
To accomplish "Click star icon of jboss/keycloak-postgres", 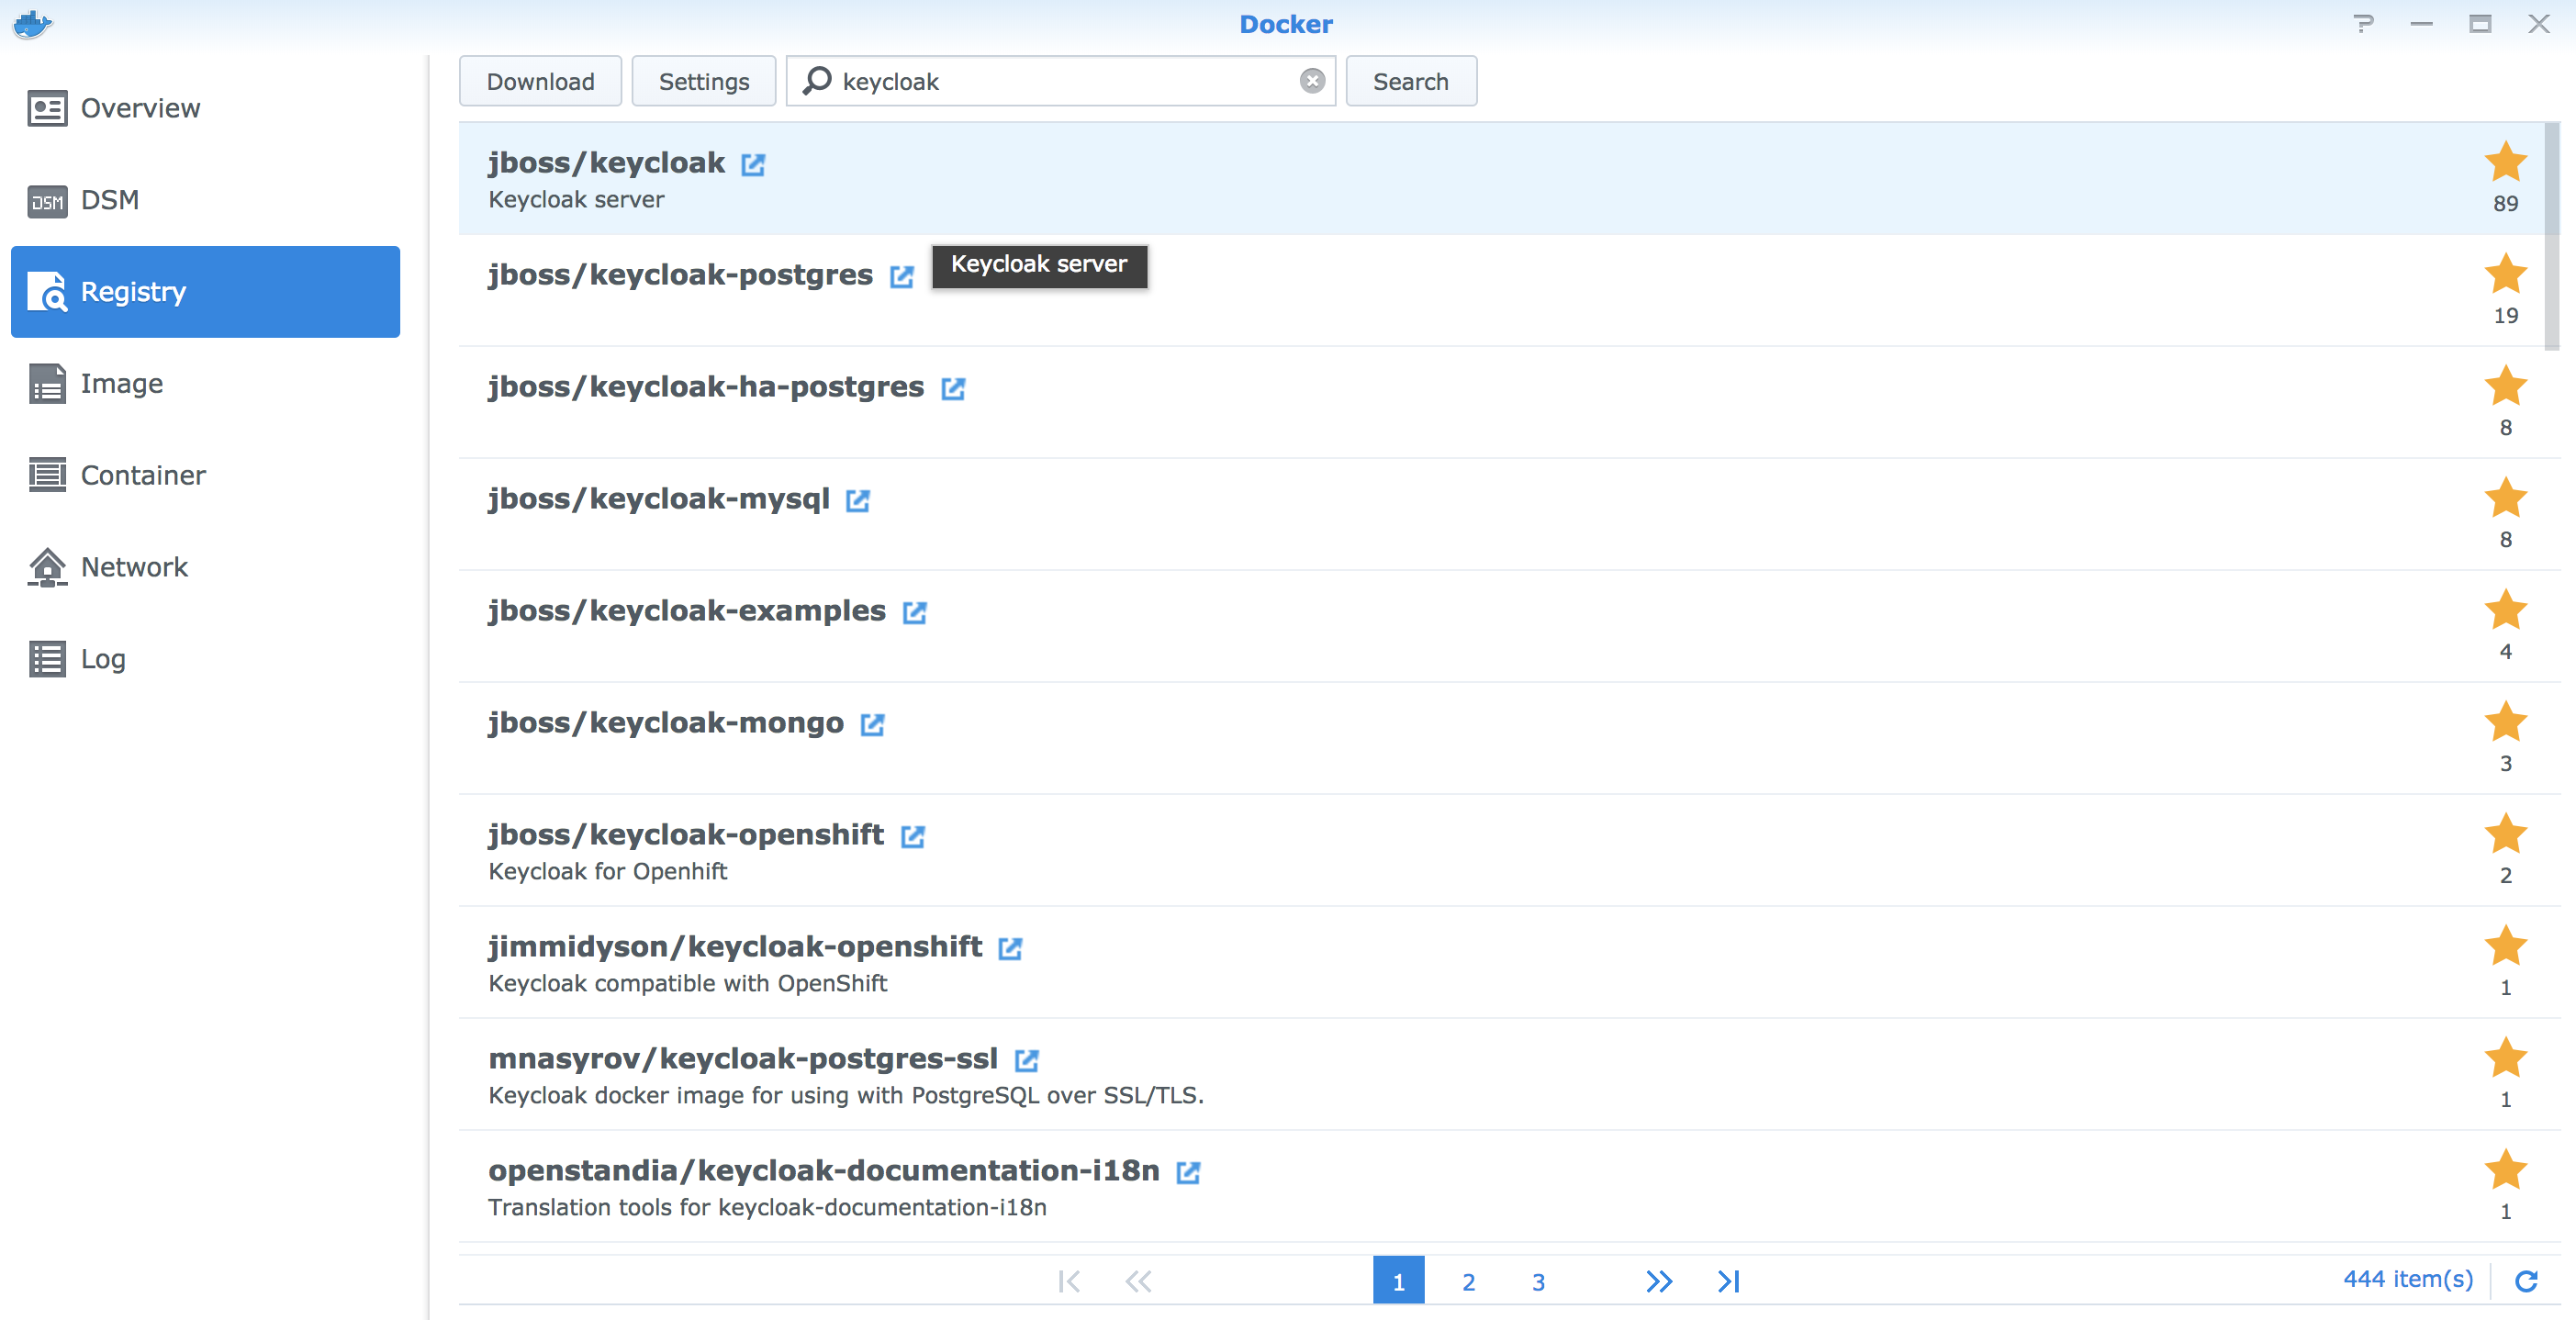I will click(2505, 275).
